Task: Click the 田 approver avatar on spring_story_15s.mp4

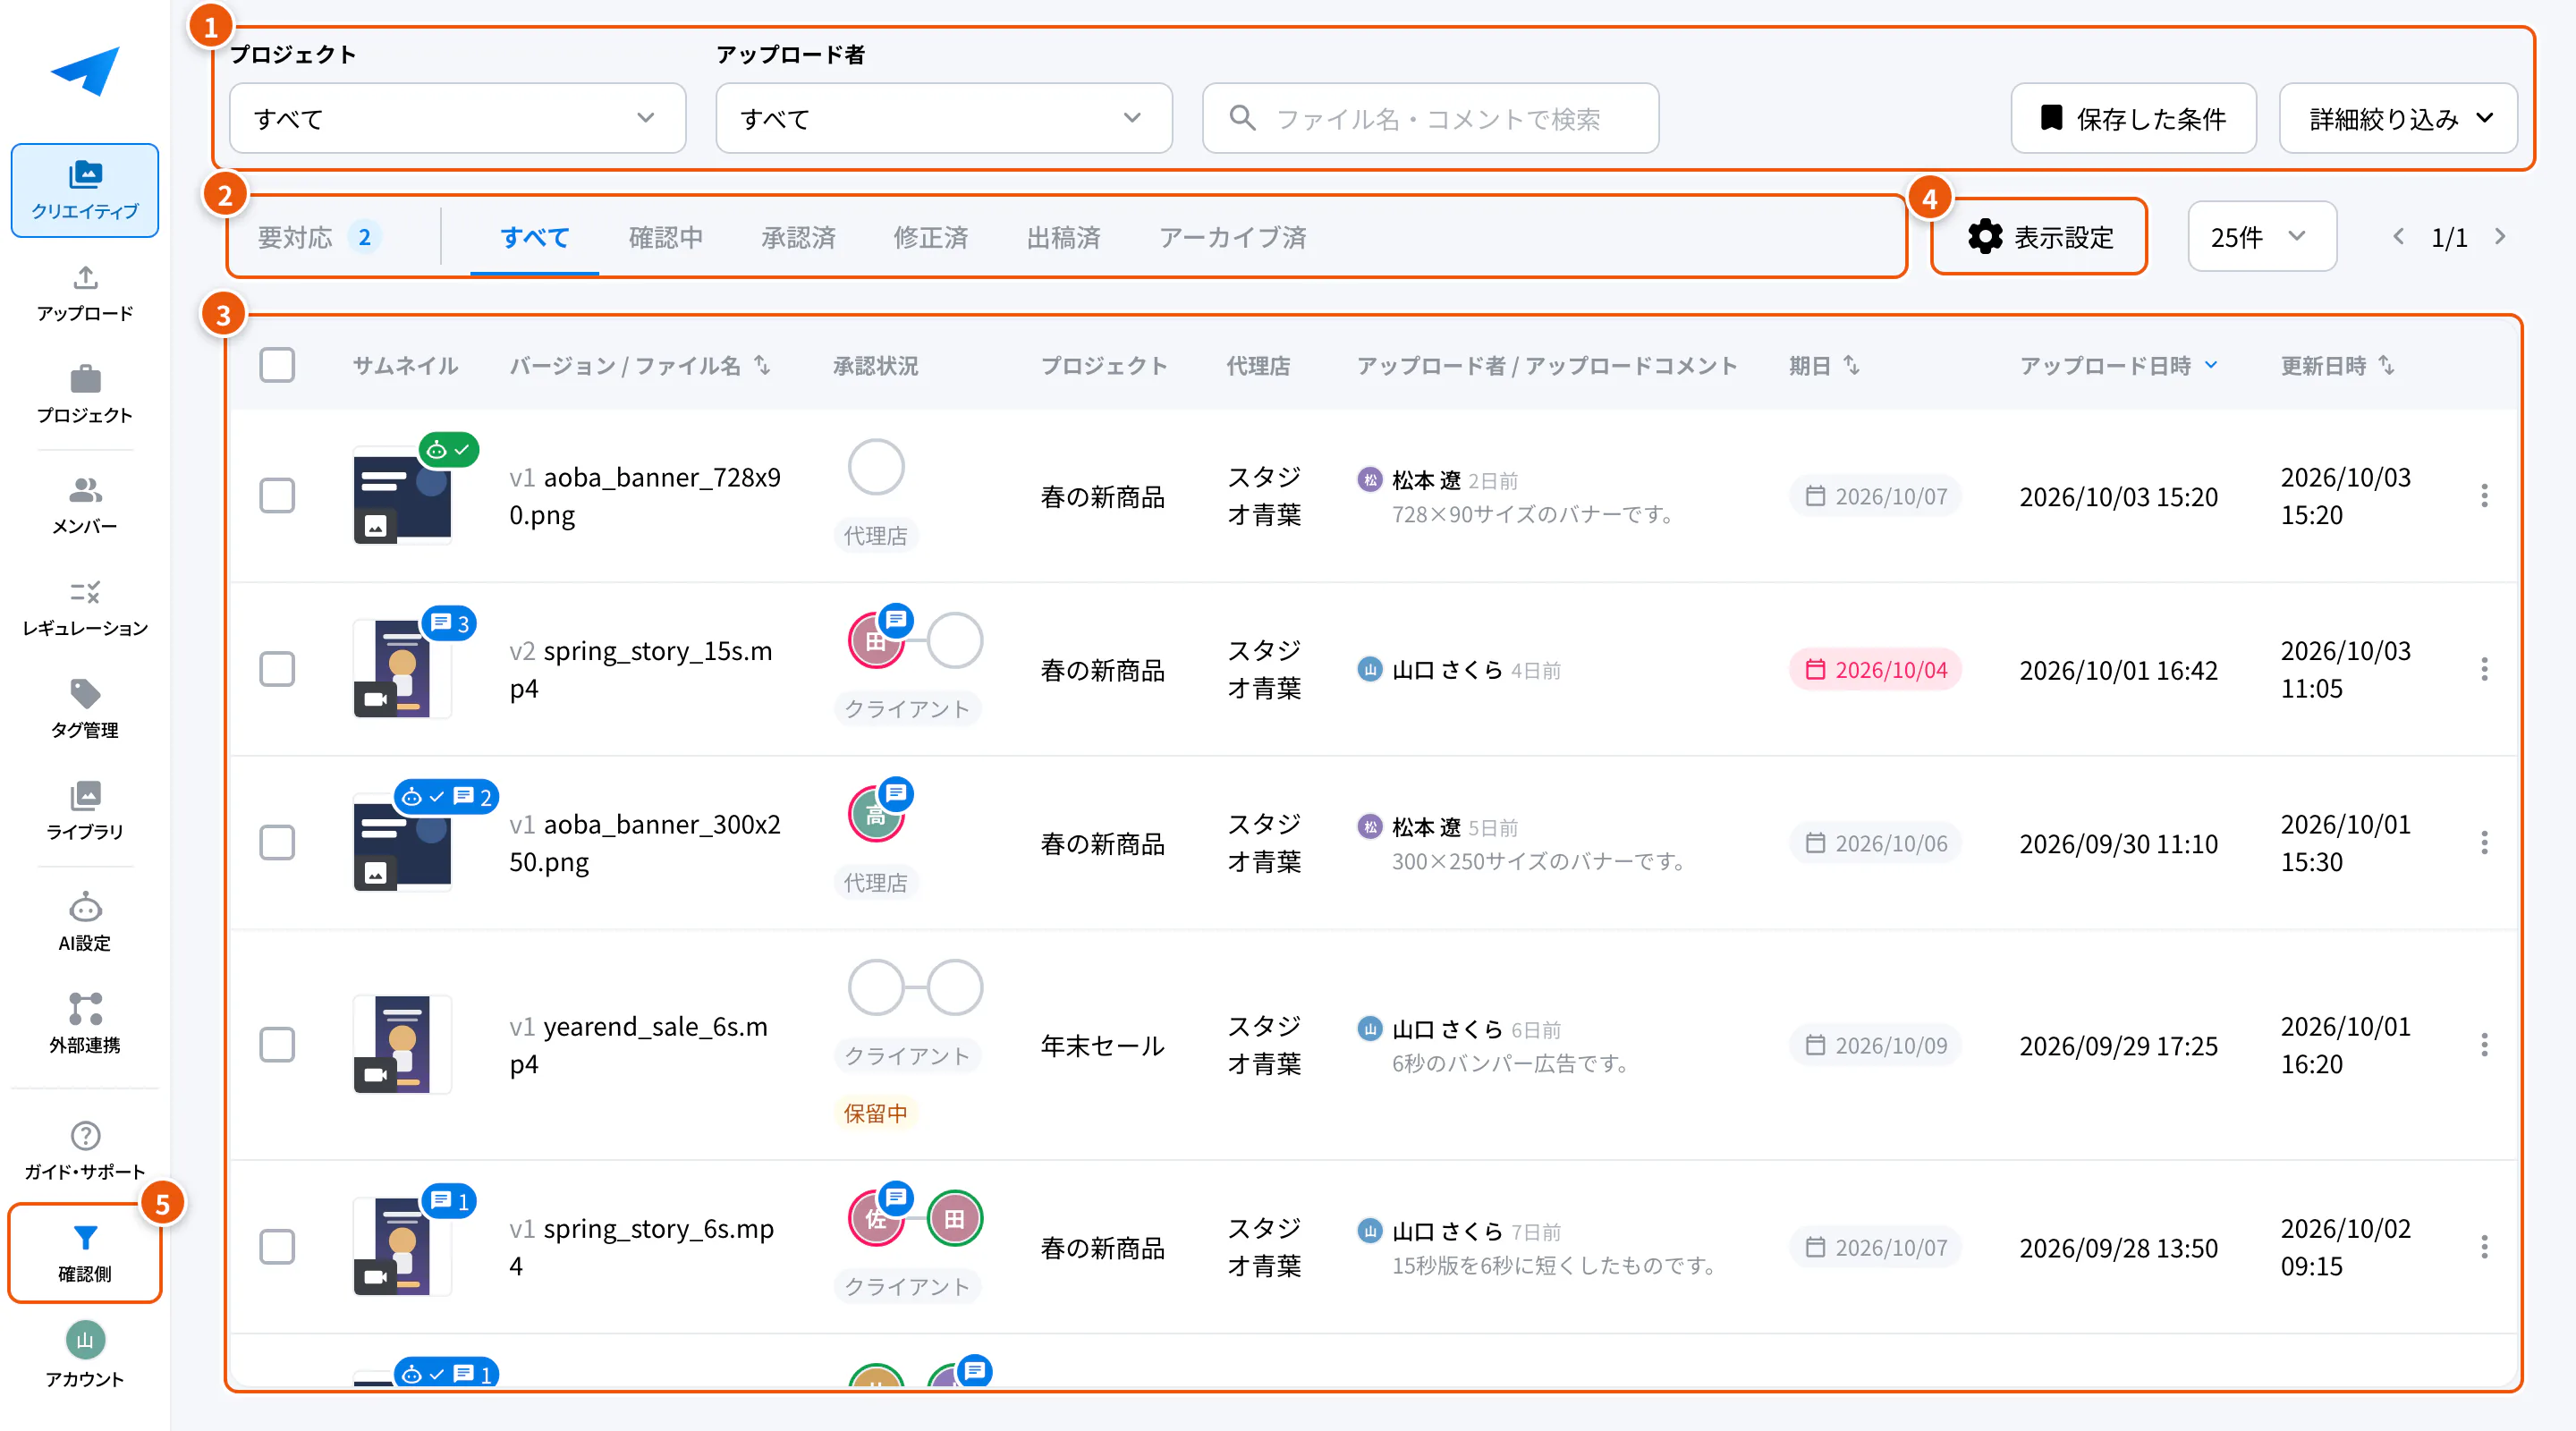Action: tap(876, 641)
